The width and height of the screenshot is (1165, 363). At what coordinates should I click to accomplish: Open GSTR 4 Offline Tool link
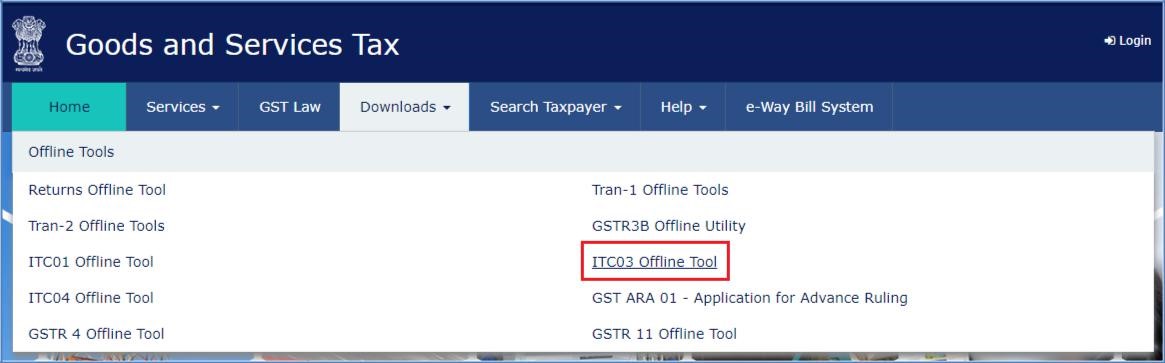[x=97, y=334]
